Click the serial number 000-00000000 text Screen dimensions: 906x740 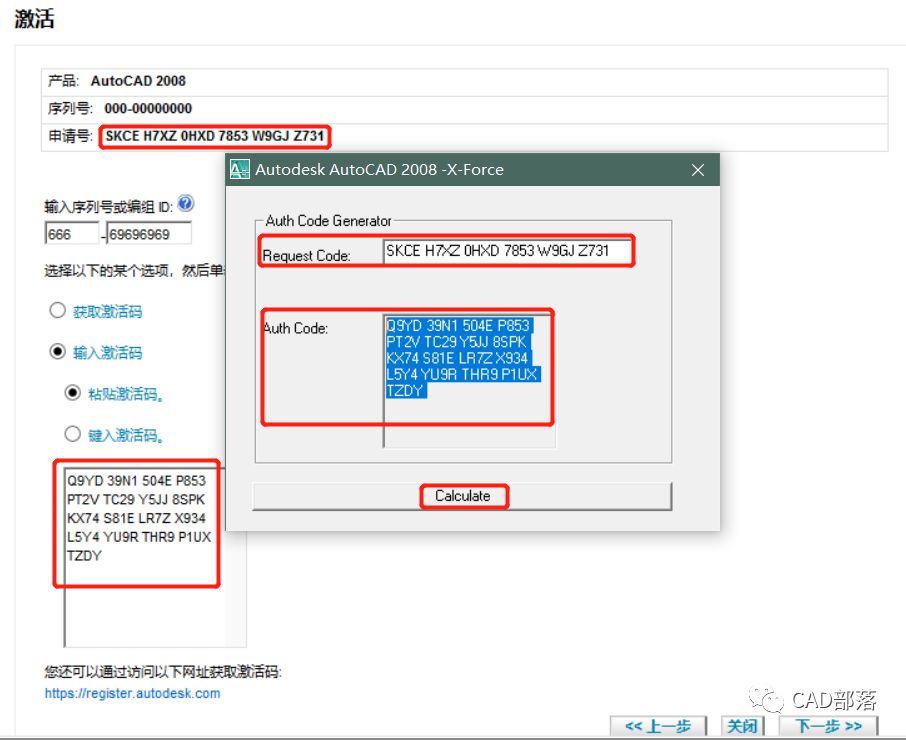coord(148,109)
